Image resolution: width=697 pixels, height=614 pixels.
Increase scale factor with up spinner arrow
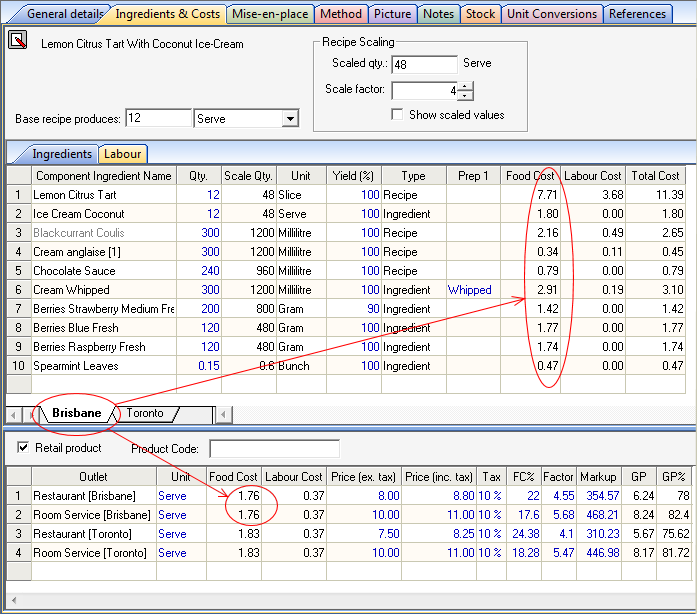465,86
